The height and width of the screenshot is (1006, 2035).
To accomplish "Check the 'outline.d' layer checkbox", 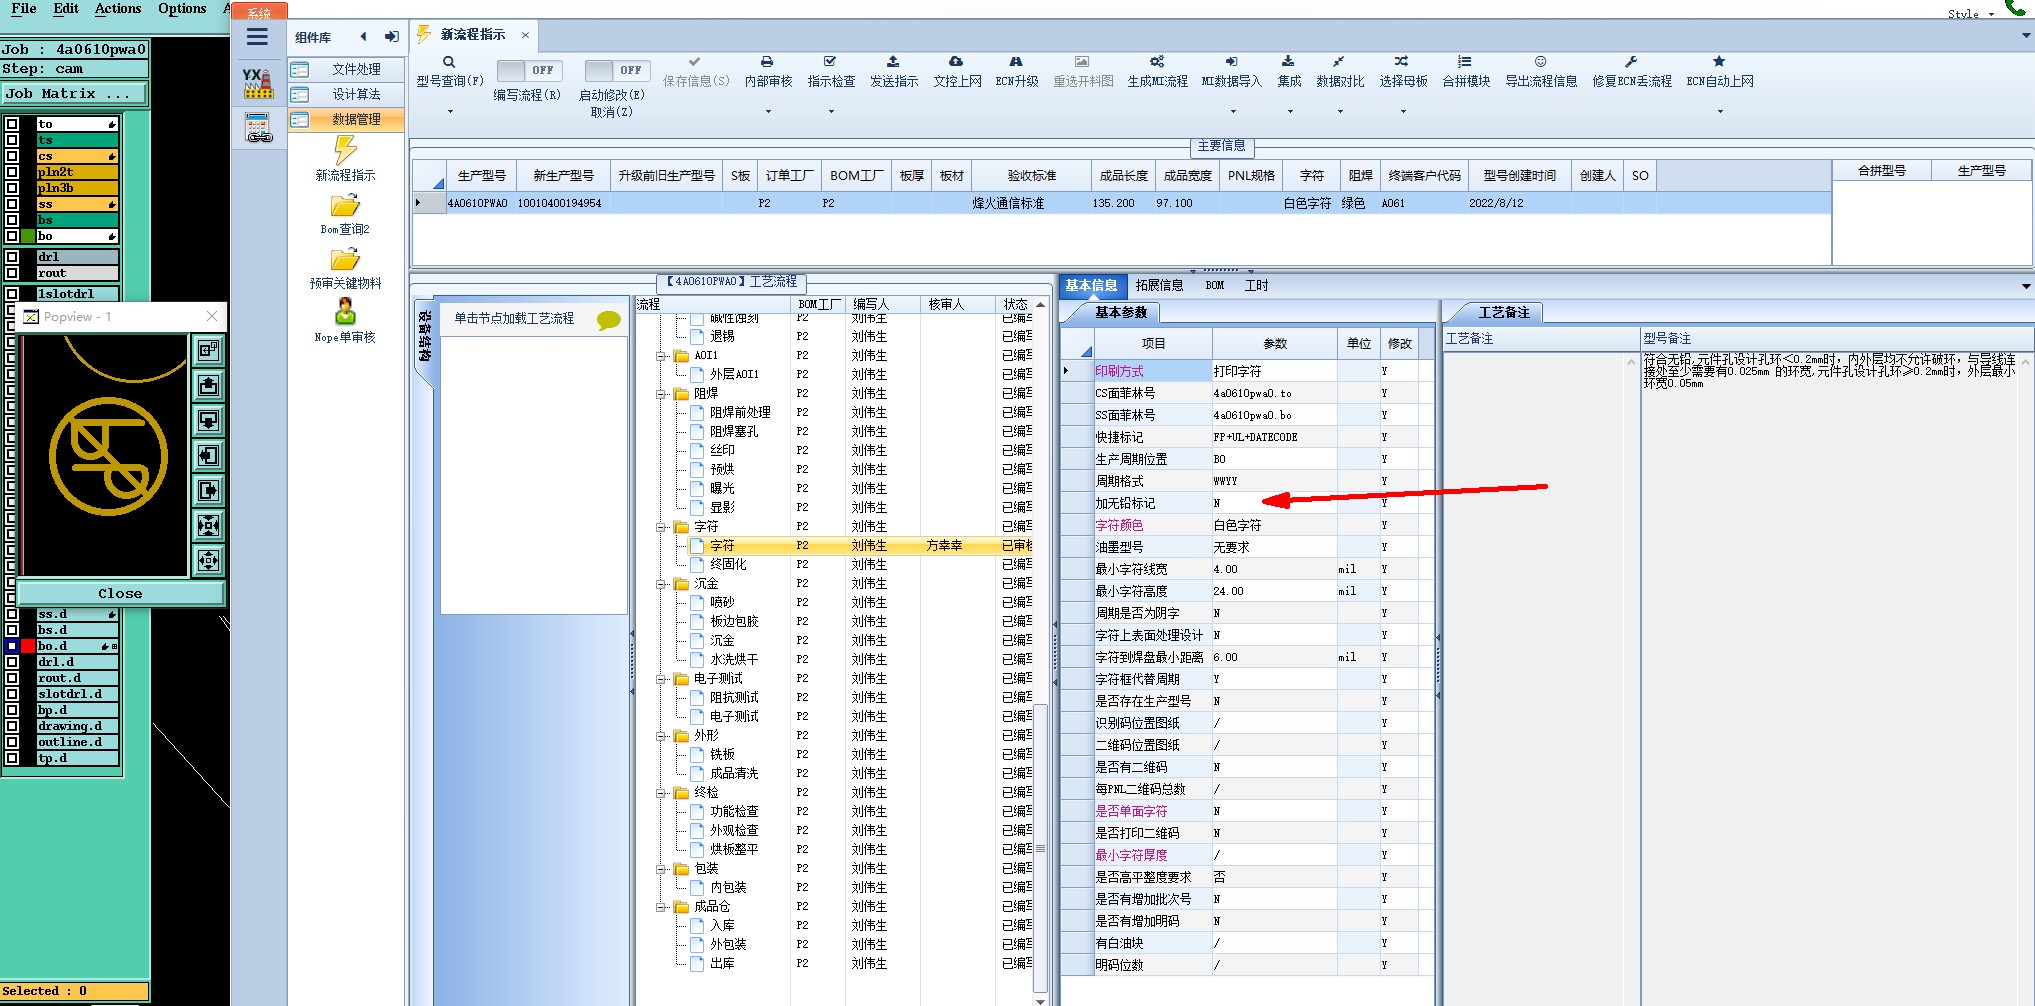I will pos(12,742).
